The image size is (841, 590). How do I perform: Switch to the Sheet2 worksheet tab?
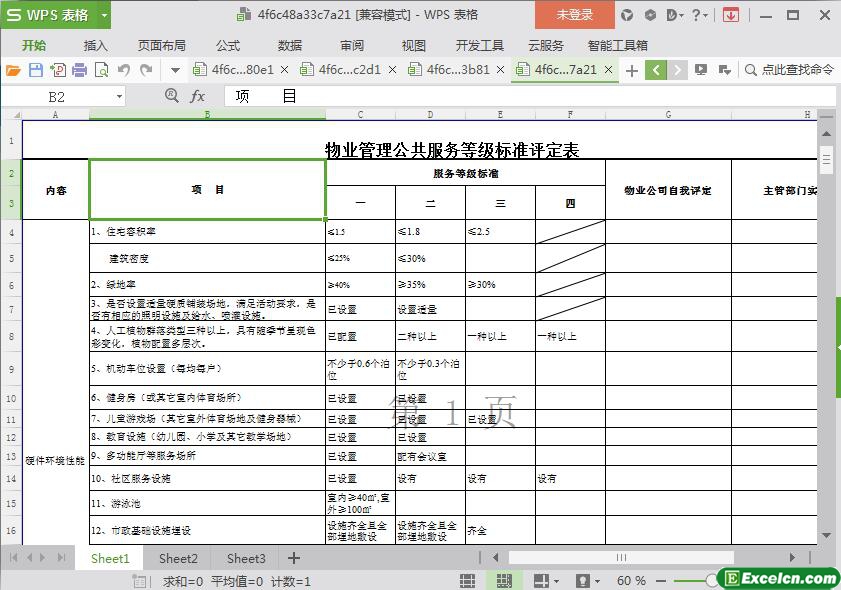pyautogui.click(x=178, y=558)
